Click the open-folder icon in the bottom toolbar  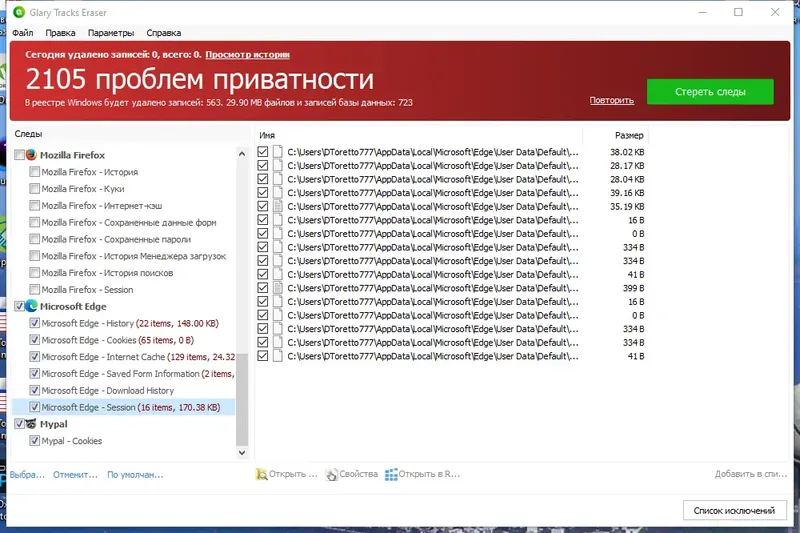pos(261,474)
